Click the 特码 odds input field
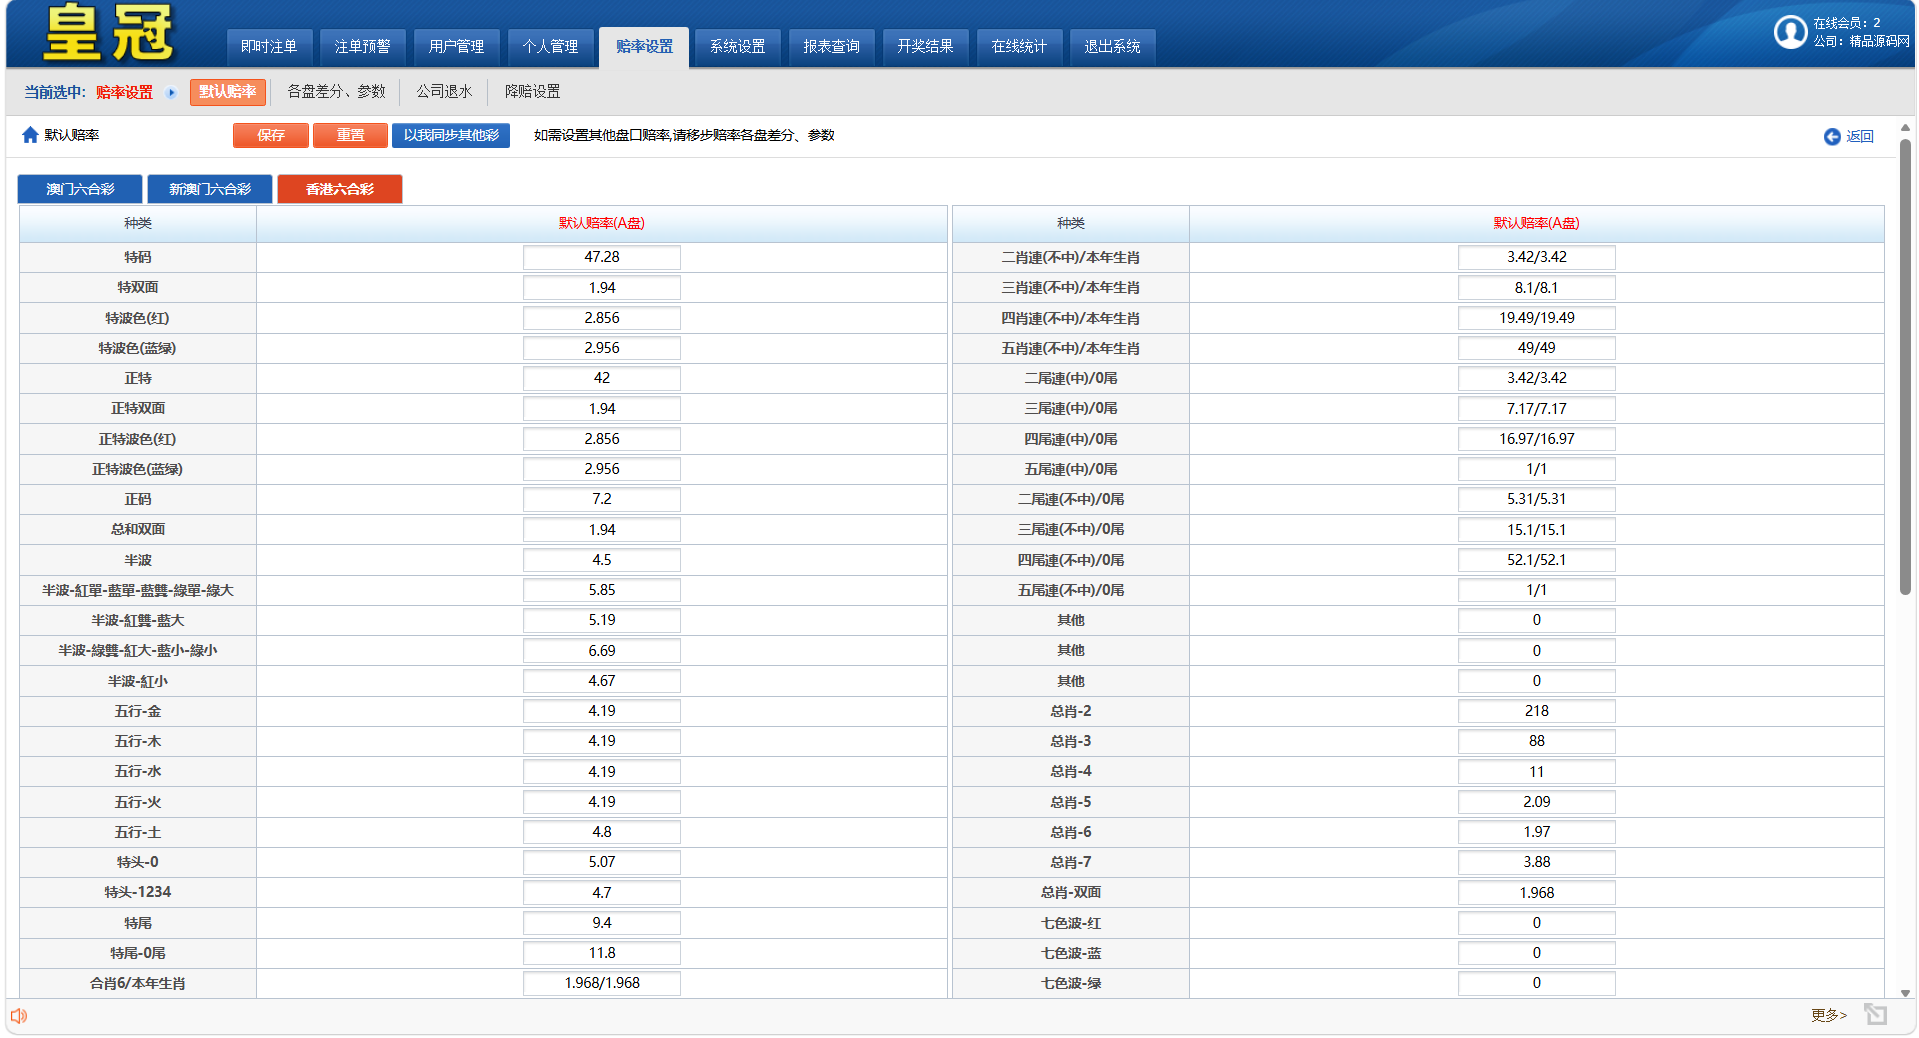This screenshot has height=1038, width=1919. click(x=601, y=257)
